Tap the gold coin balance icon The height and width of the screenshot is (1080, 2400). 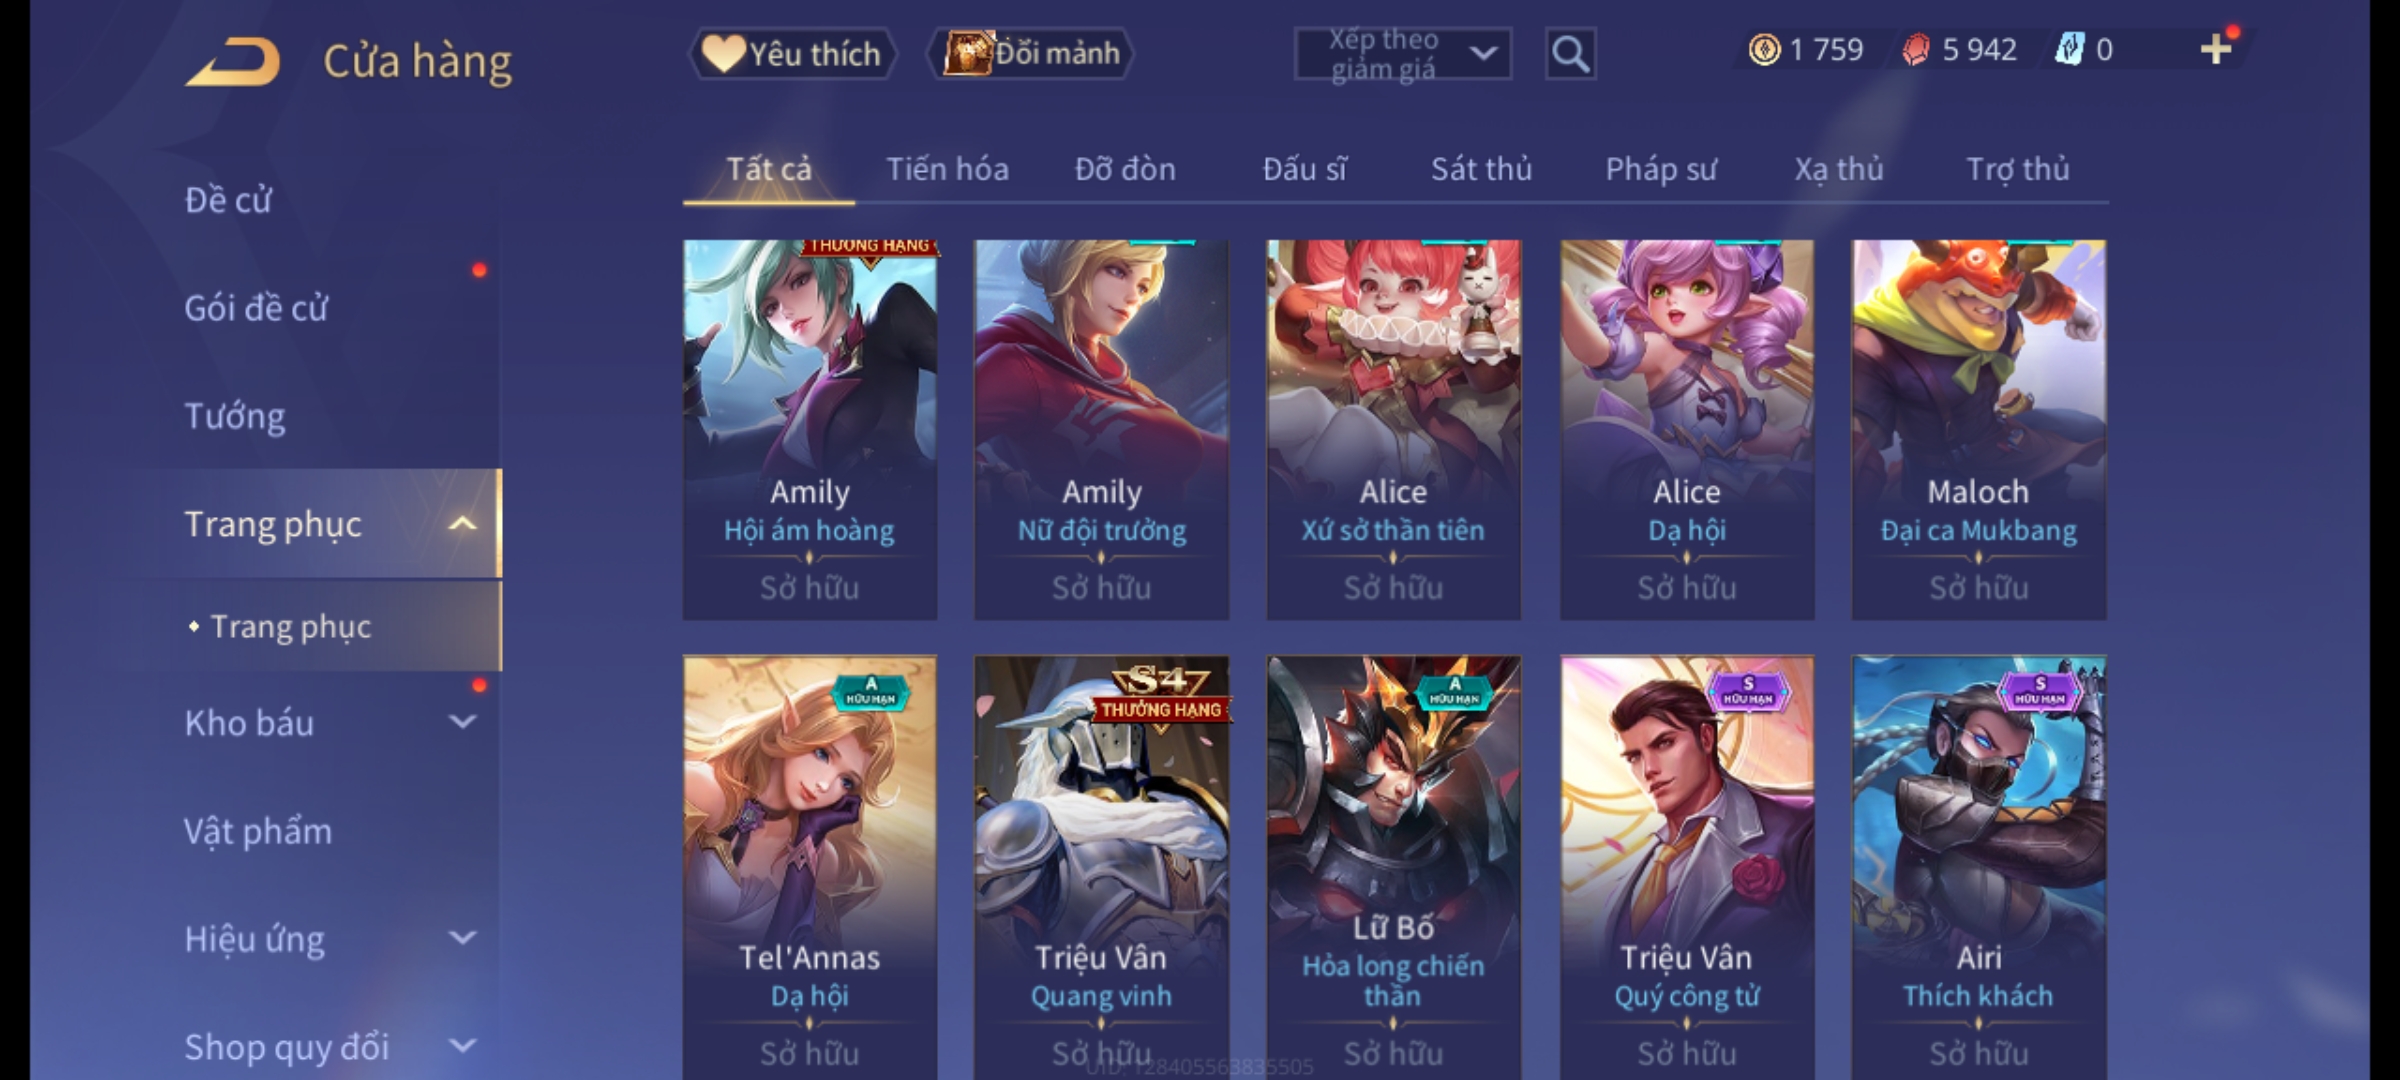pyautogui.click(x=1764, y=50)
